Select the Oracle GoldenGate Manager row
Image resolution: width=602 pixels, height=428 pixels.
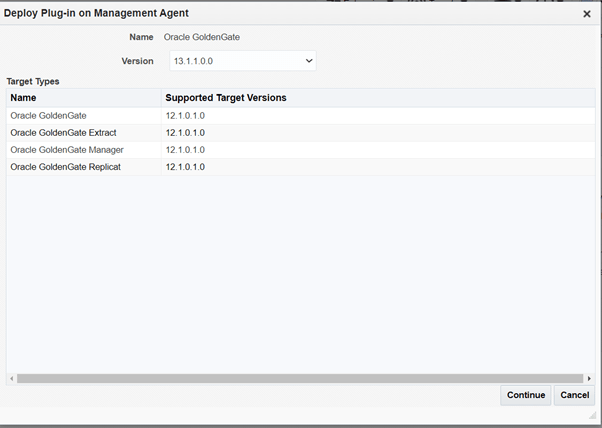(x=66, y=150)
